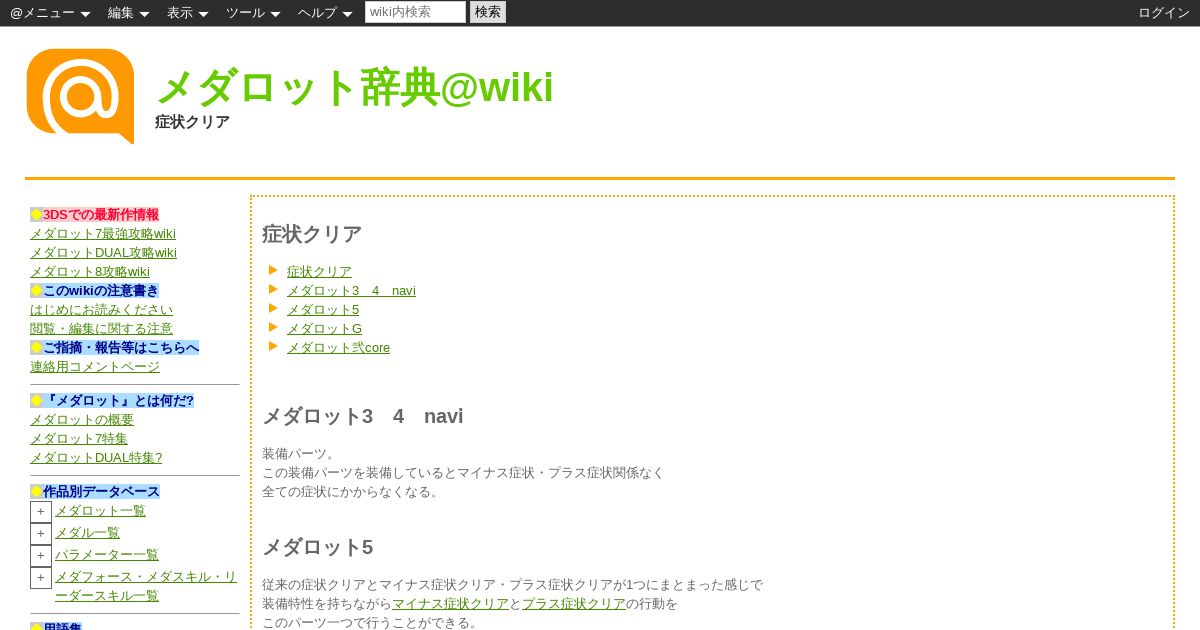
Task: Open the @メニュー dropdown menu
Action: (50, 13)
